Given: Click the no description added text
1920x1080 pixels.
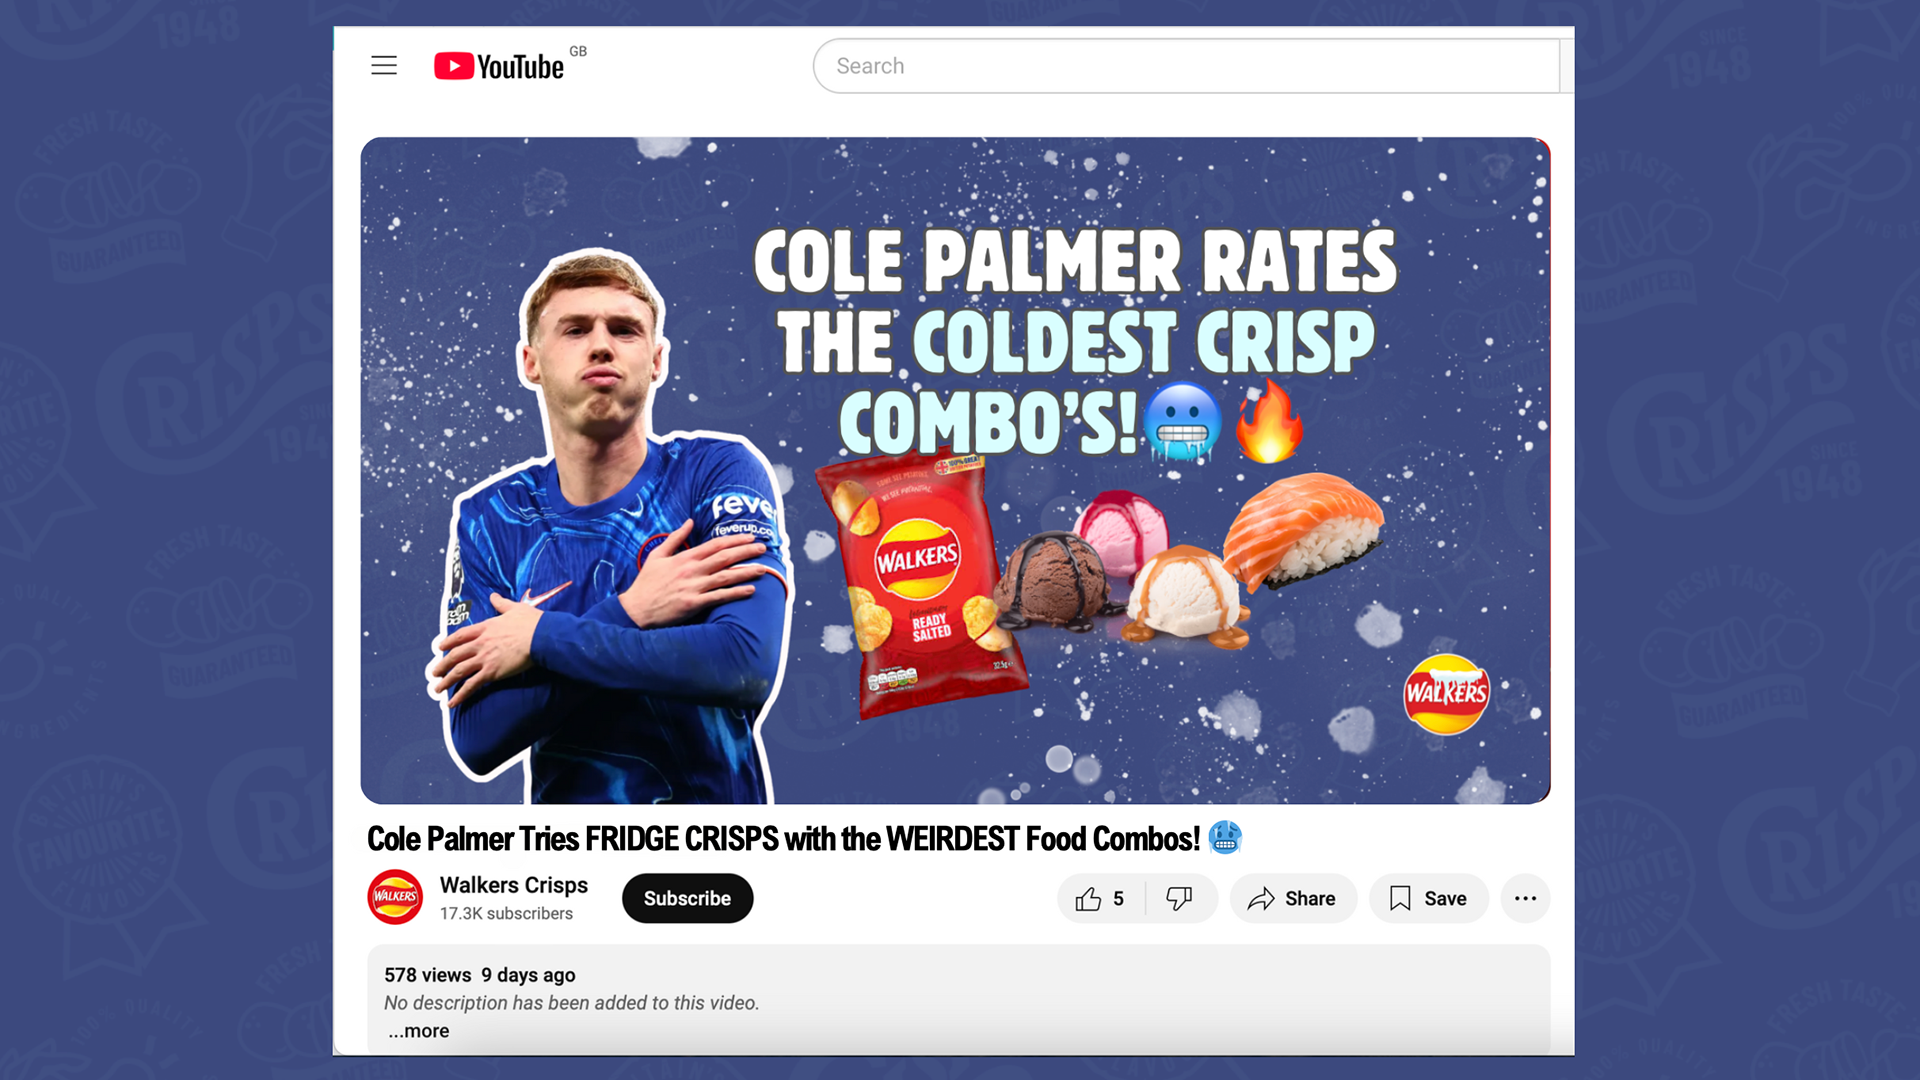Looking at the screenshot, I should pos(572,1003).
